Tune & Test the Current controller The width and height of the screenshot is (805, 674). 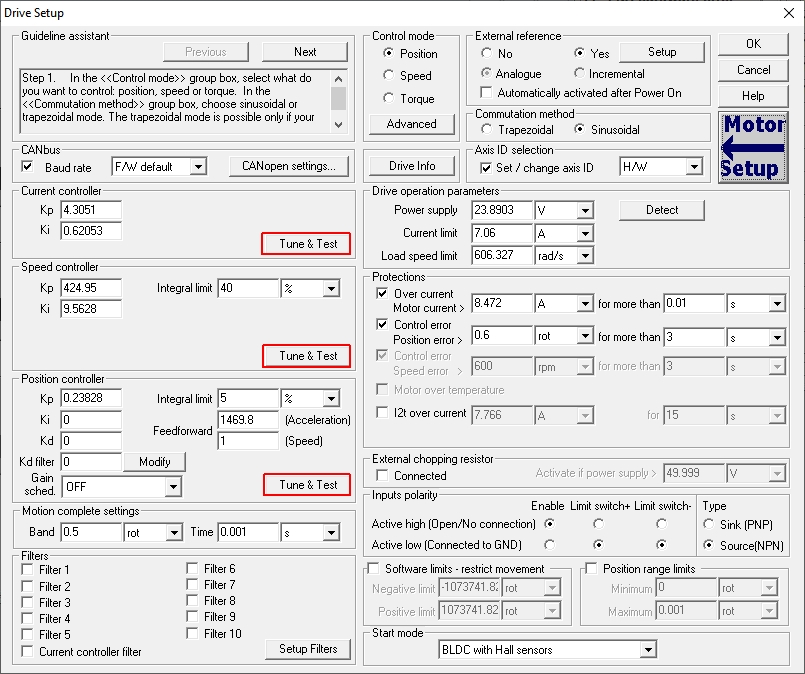[x=307, y=244]
